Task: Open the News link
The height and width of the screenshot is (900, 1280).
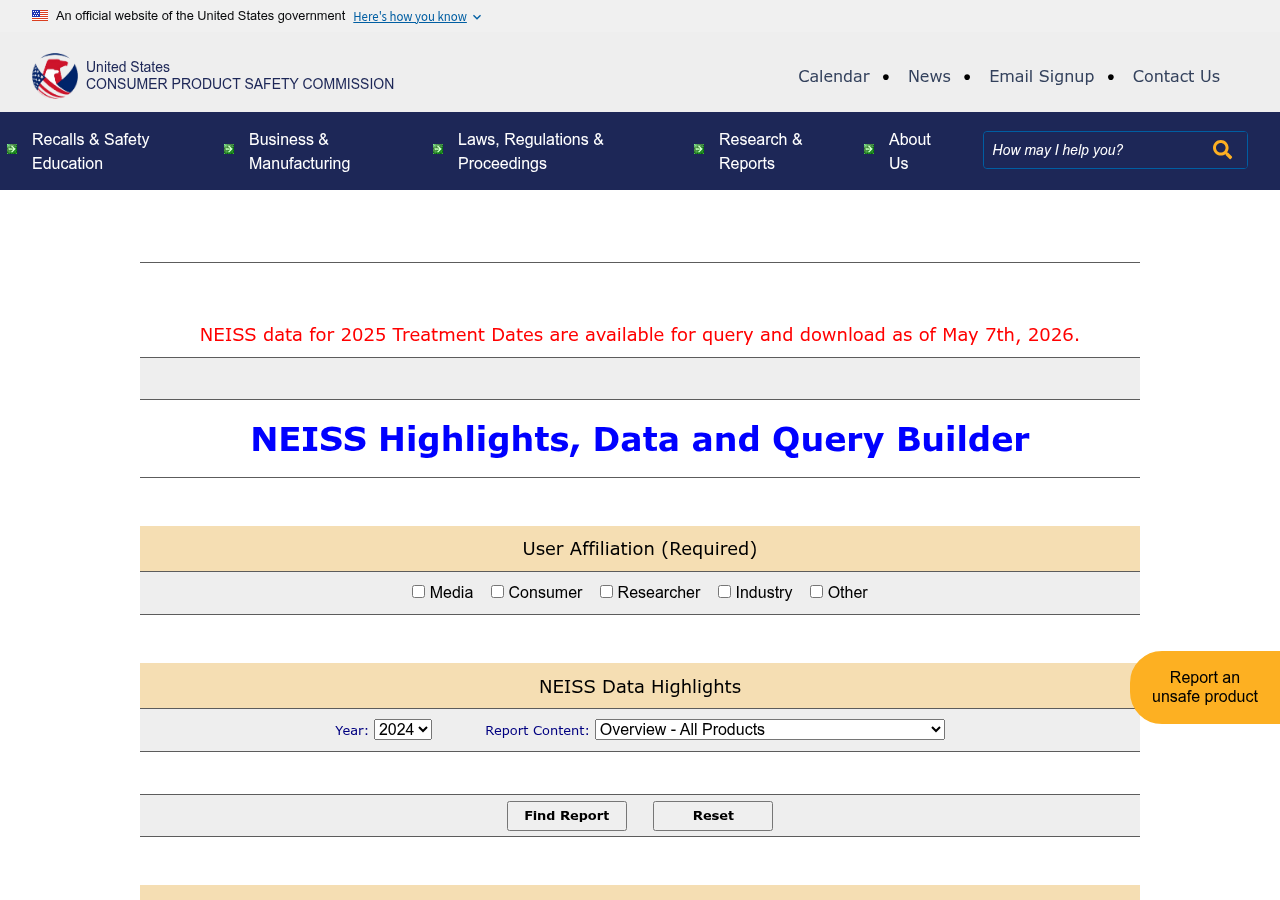Action: [929, 76]
